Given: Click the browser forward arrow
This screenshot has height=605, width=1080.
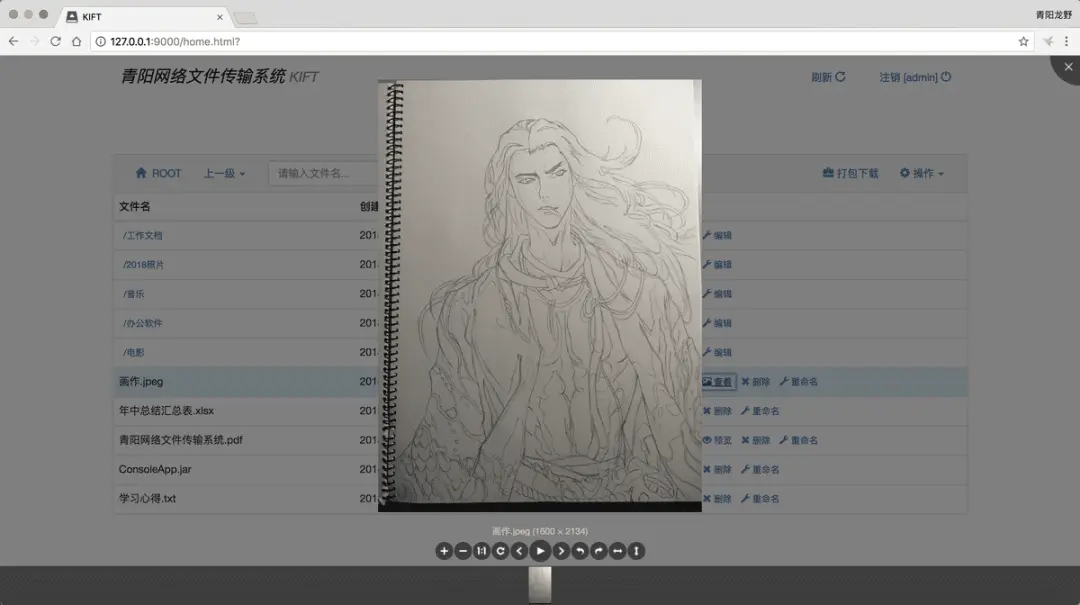Looking at the screenshot, I should [x=34, y=41].
